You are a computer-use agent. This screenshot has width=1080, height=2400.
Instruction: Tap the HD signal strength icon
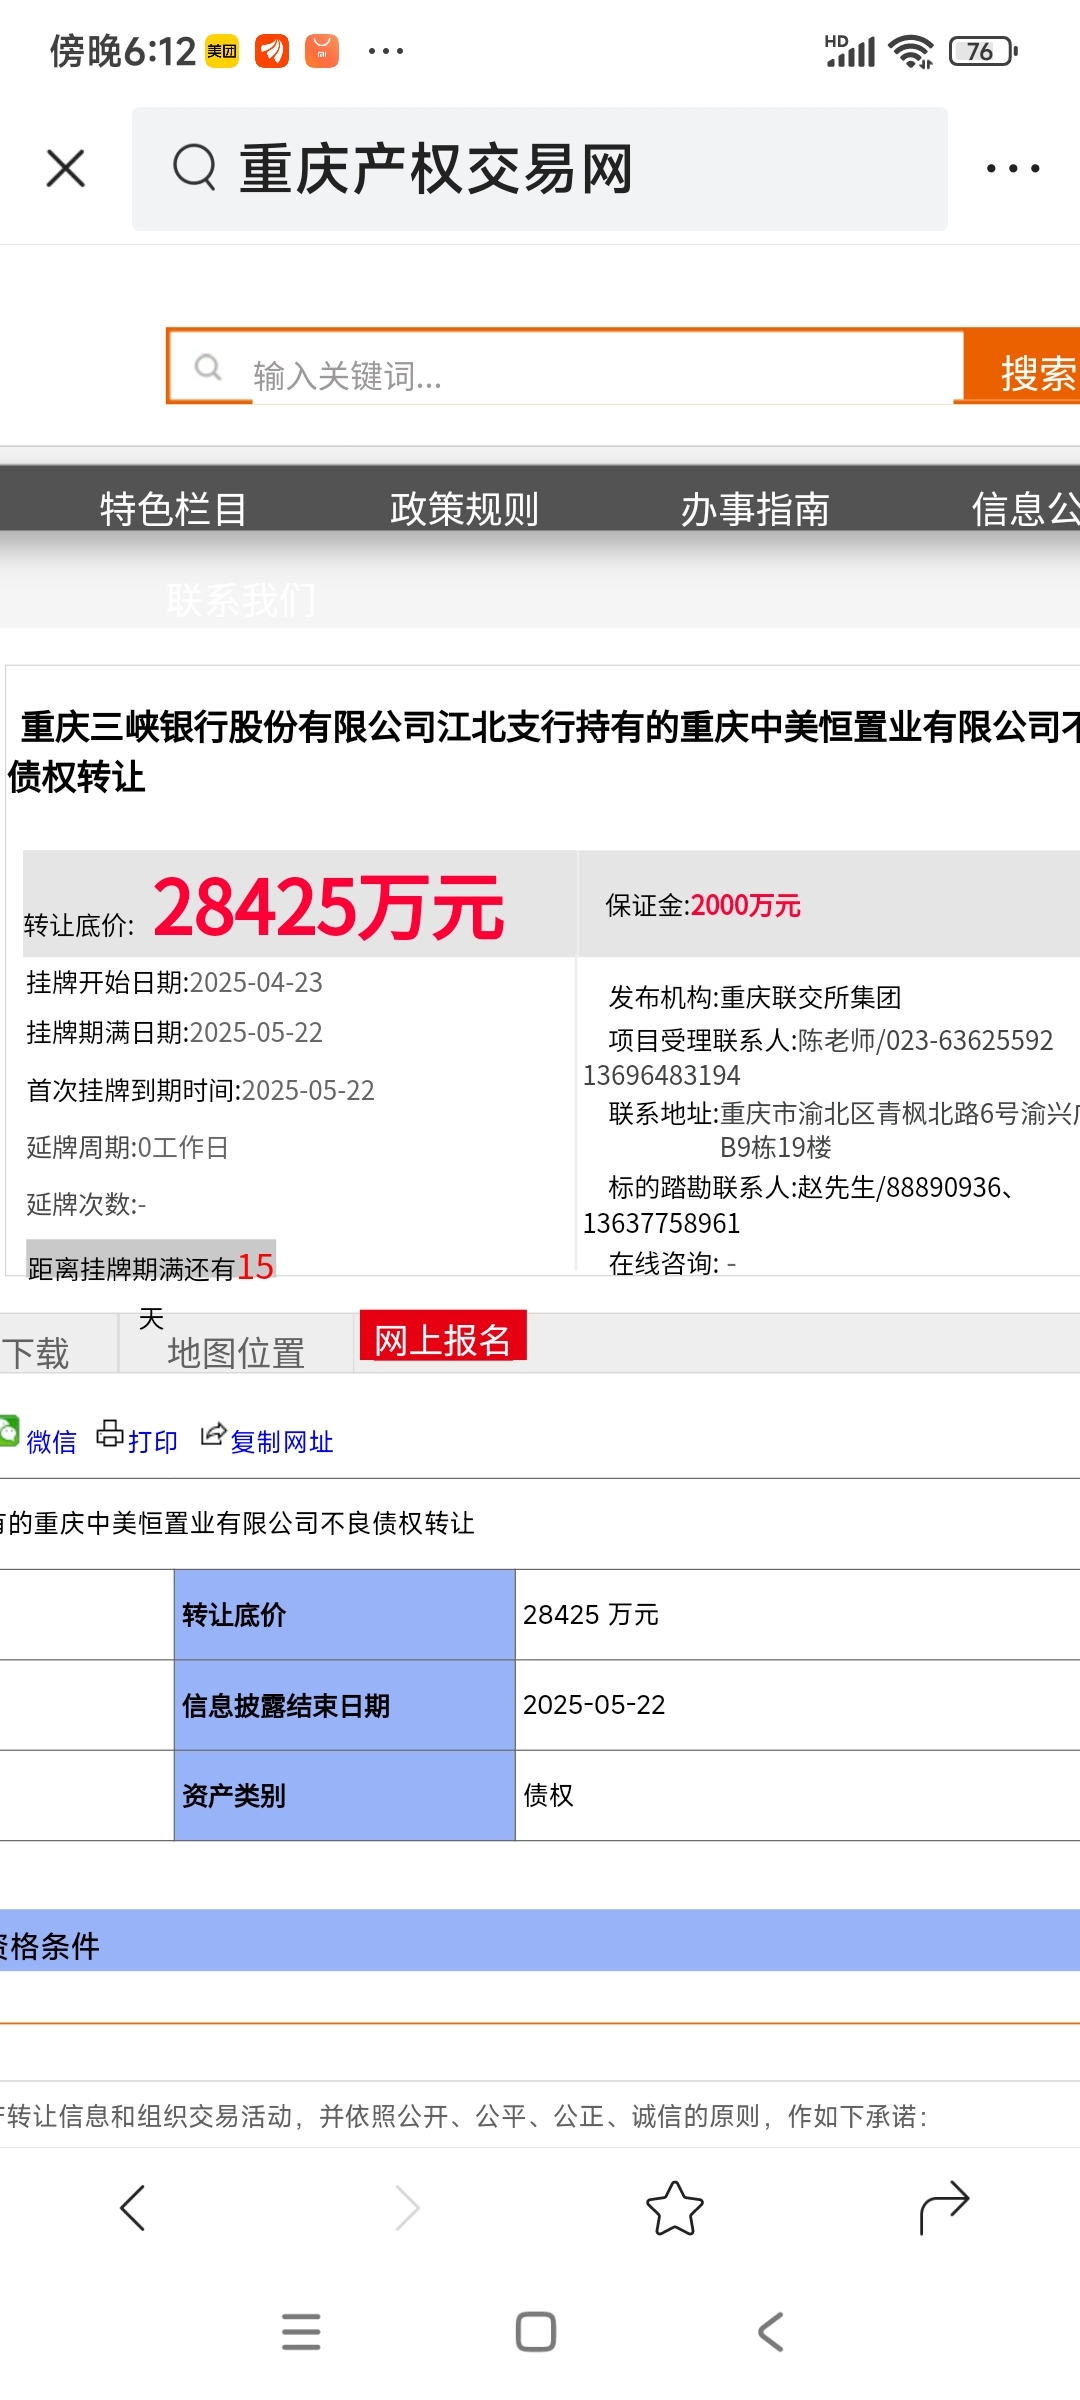[850, 51]
